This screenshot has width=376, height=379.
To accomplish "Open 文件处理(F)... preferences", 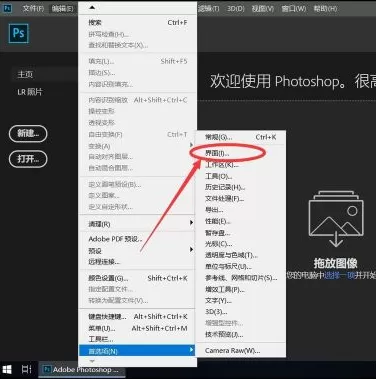I will (241, 199).
